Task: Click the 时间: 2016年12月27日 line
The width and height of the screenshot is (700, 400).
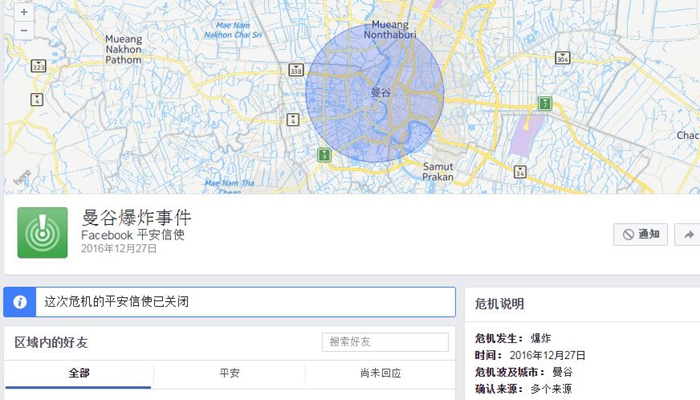Action: (x=530, y=355)
